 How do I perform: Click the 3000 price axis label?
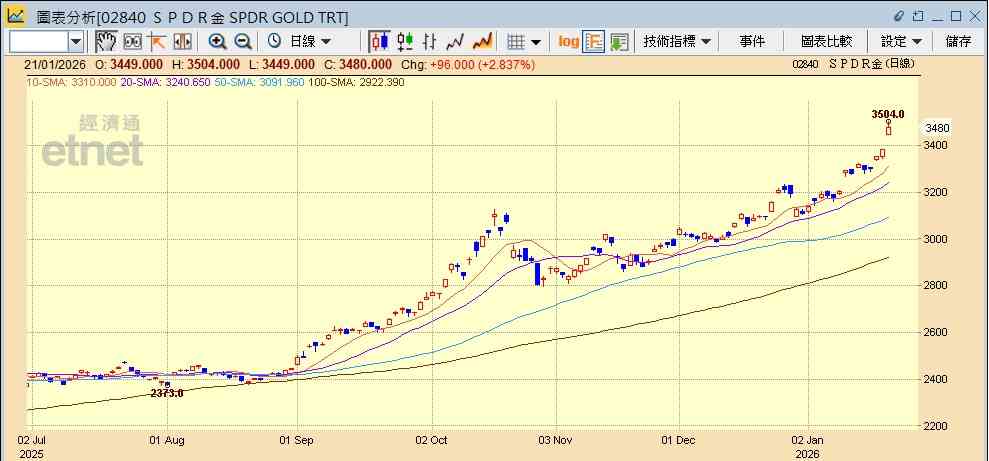(x=937, y=239)
